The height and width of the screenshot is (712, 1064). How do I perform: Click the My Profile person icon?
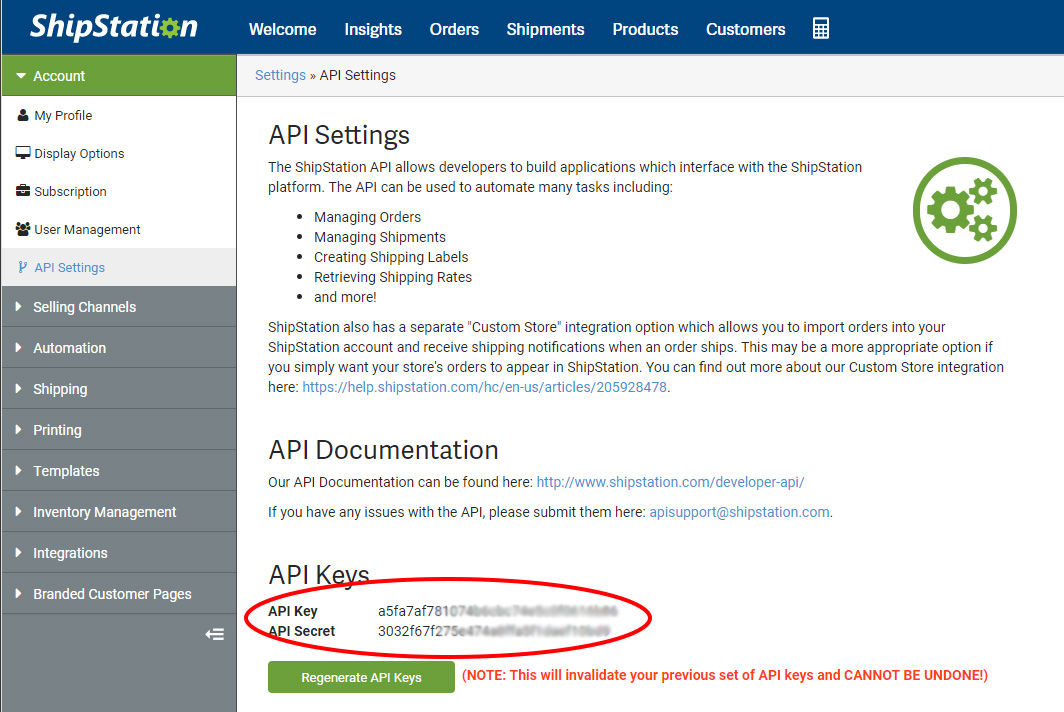22,115
